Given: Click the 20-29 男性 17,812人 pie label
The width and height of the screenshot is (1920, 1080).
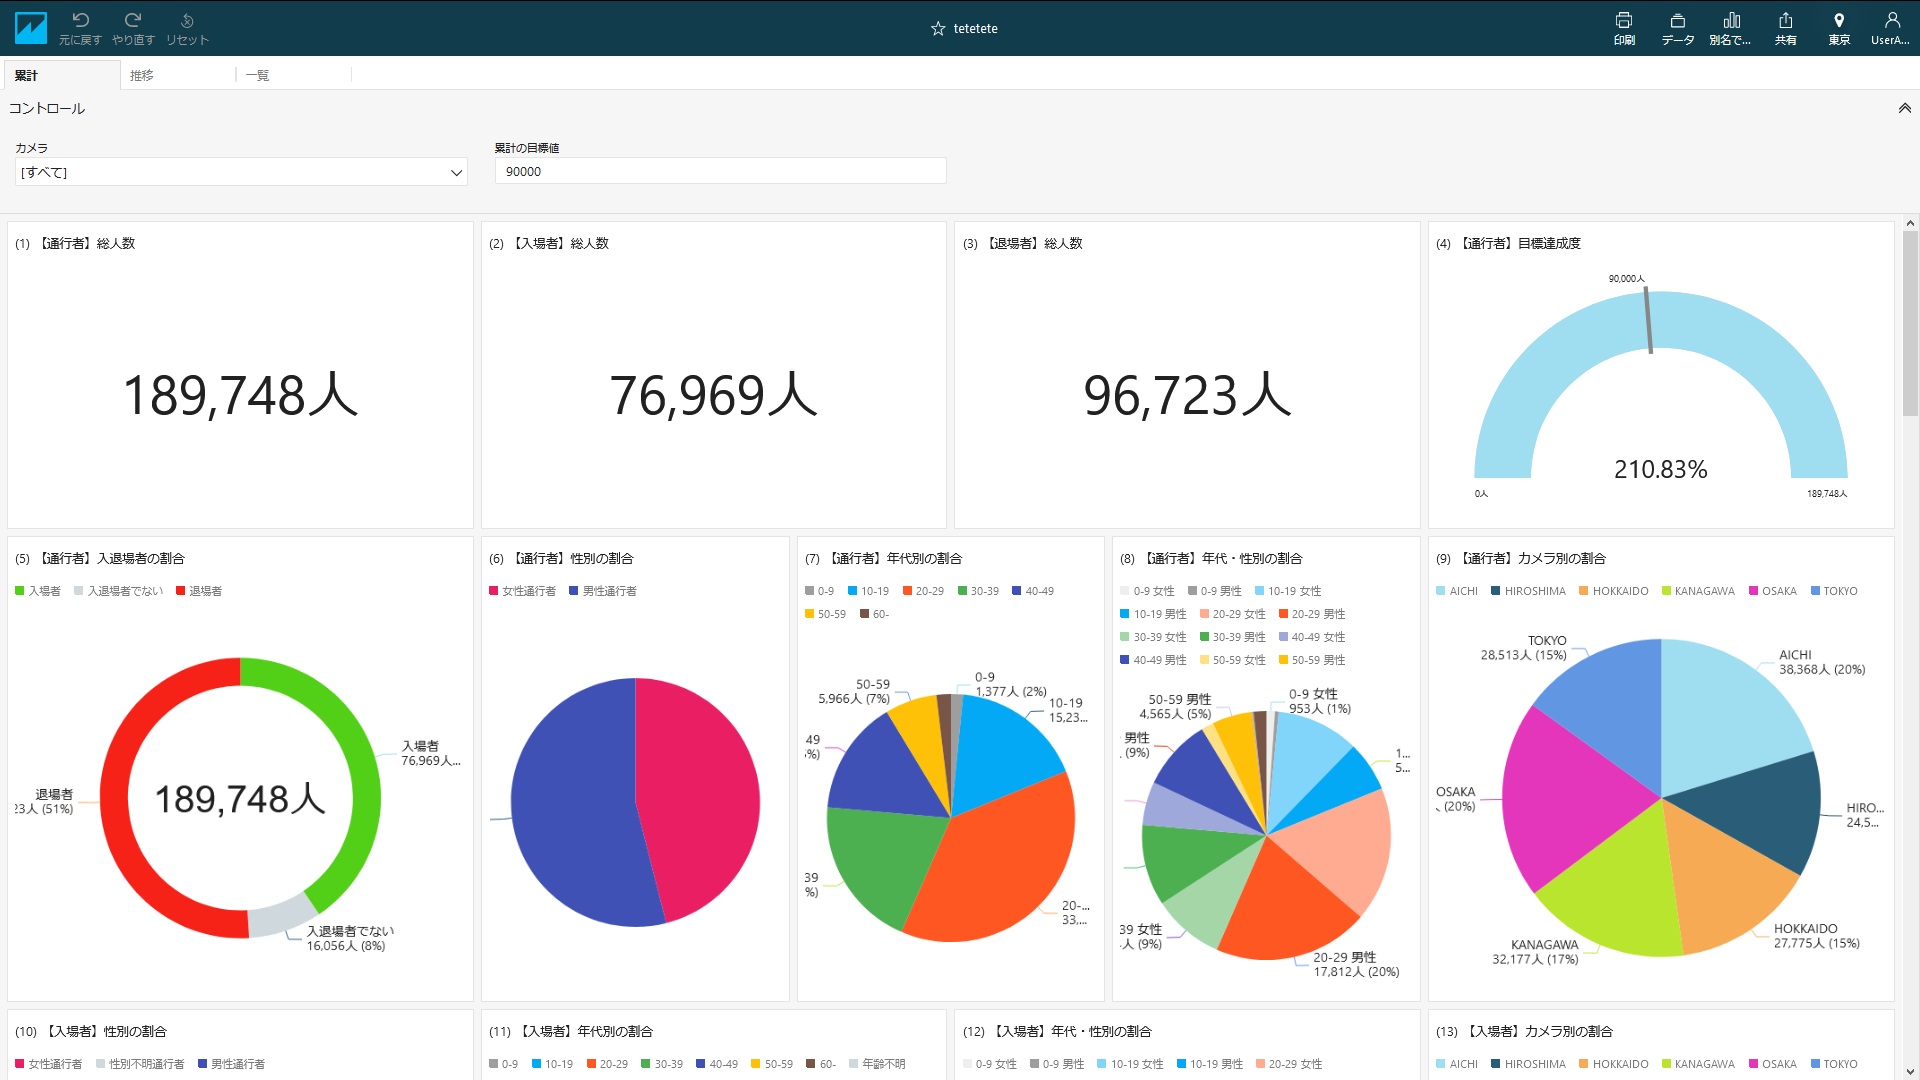Looking at the screenshot, I should 1356,964.
